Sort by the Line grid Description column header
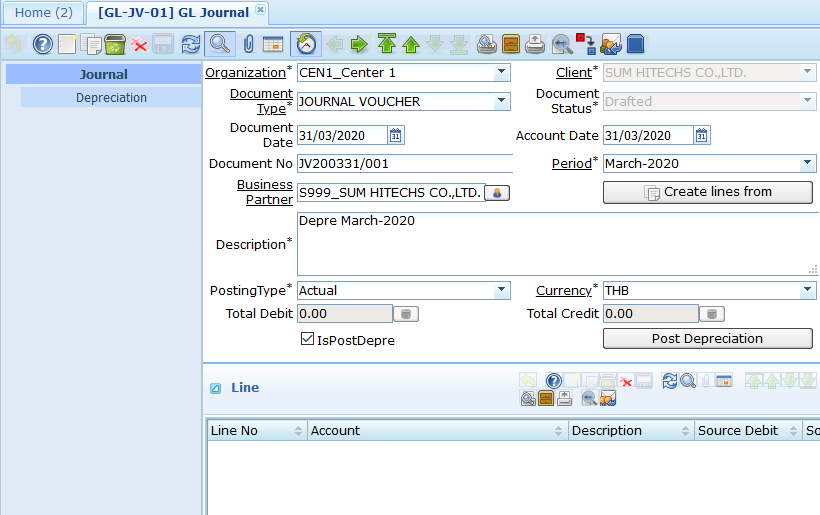Viewport: 820px width, 515px height. (631, 430)
